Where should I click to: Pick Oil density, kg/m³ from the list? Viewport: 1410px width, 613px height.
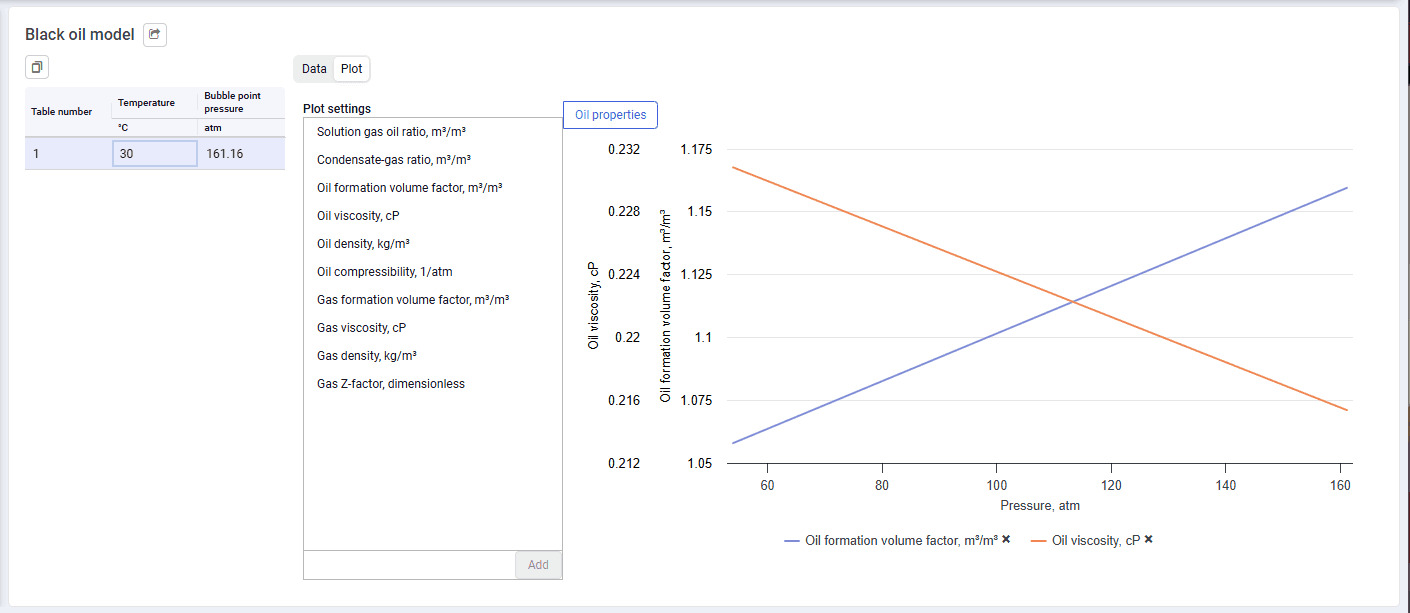[432, 244]
